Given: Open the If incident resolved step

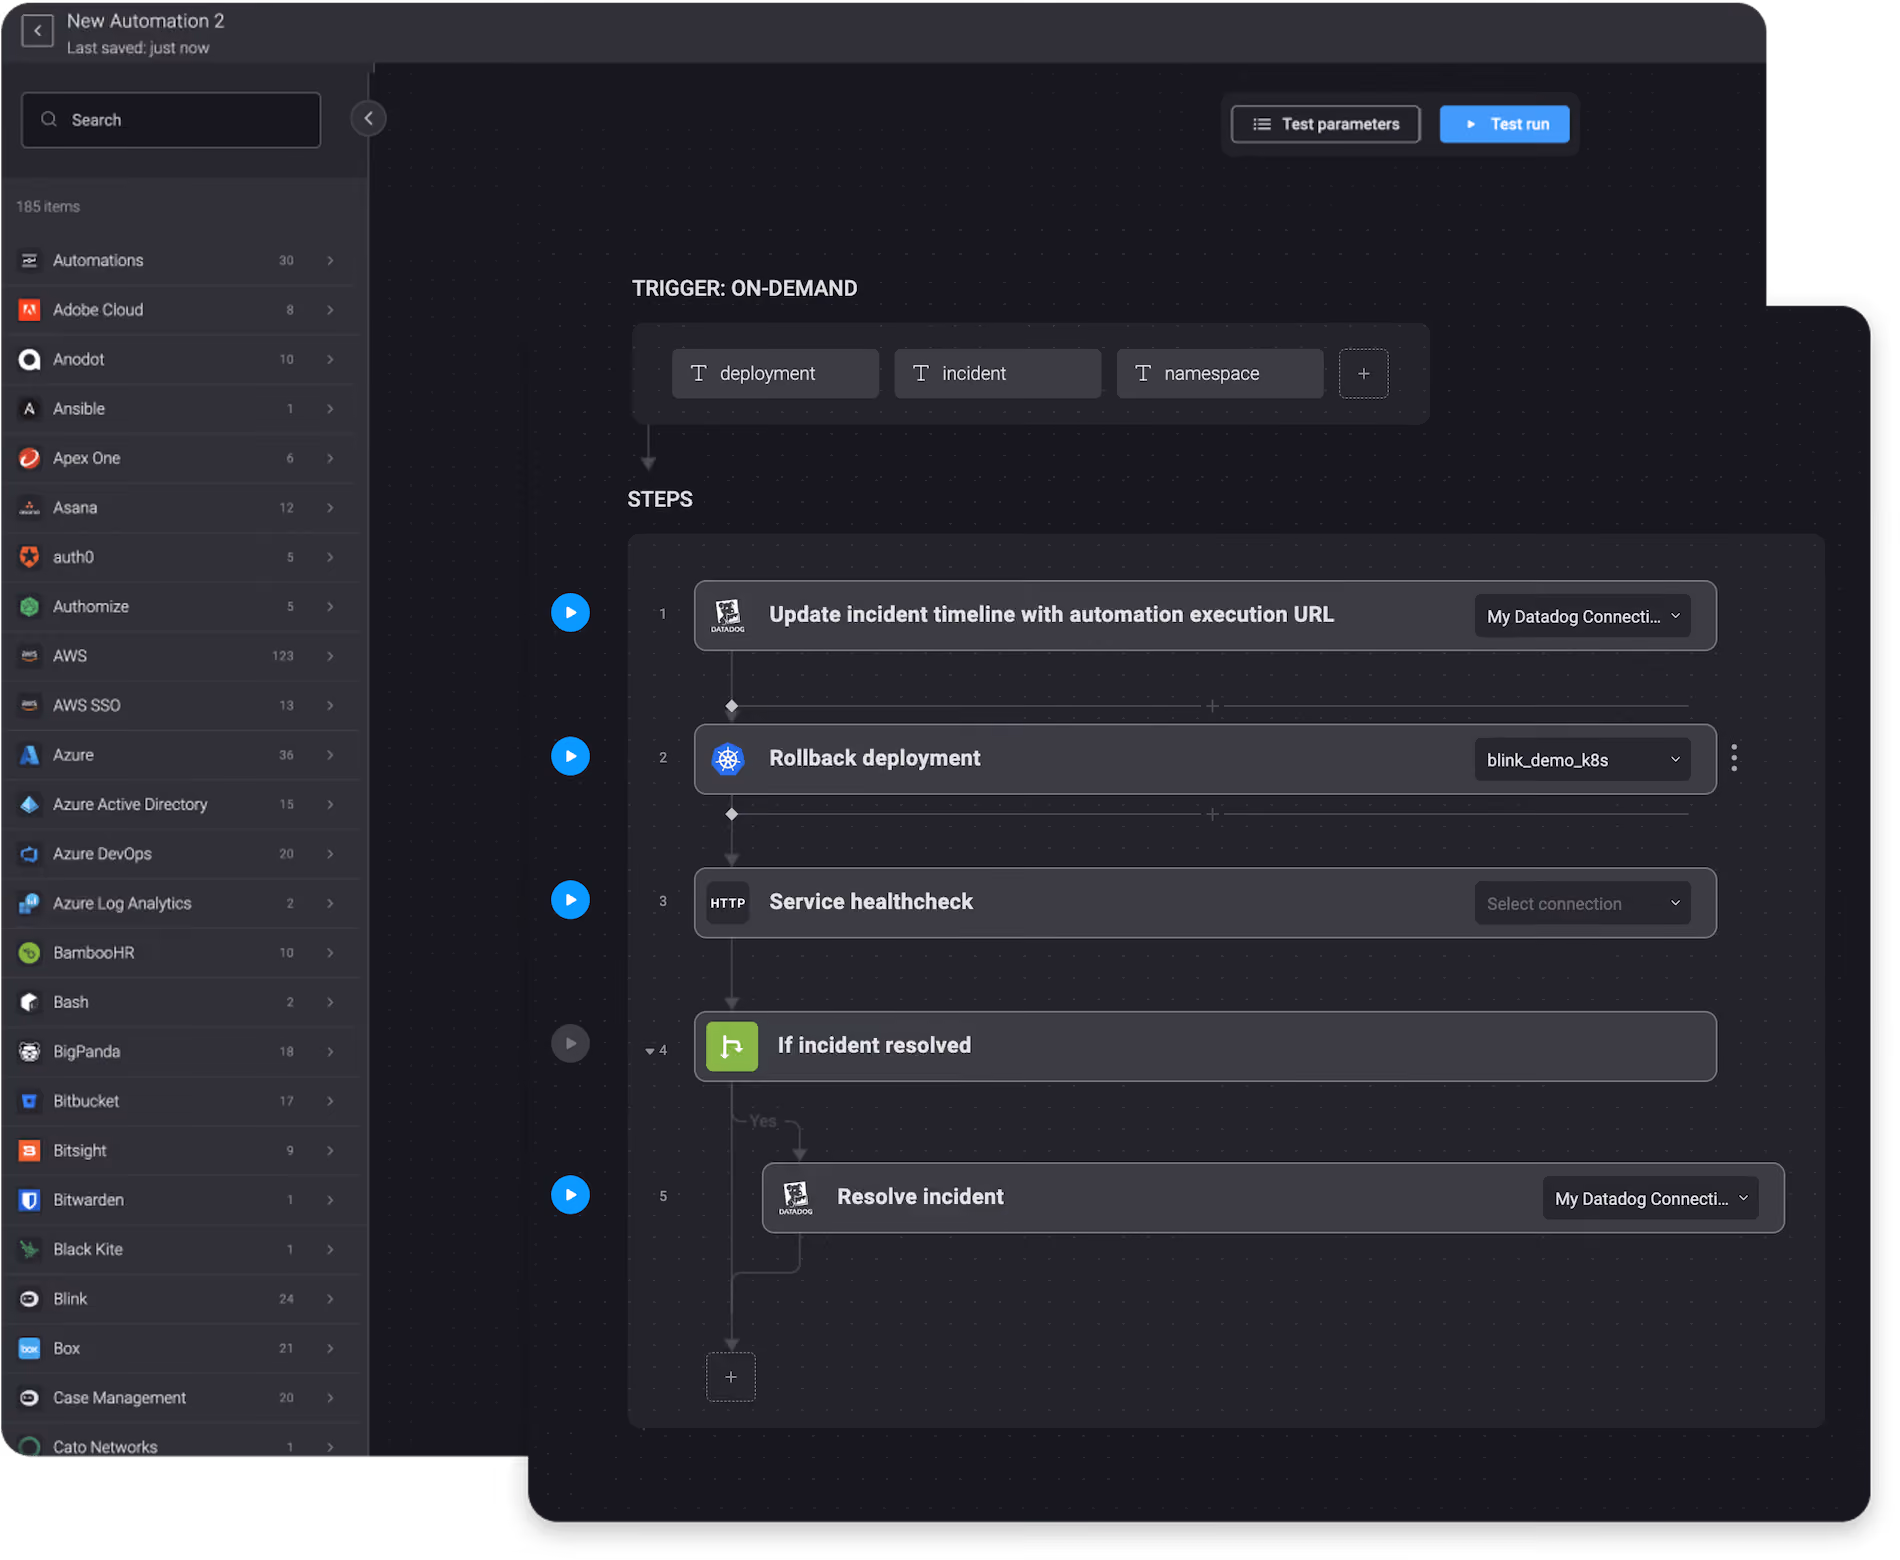Looking at the screenshot, I should pos(1205,1046).
